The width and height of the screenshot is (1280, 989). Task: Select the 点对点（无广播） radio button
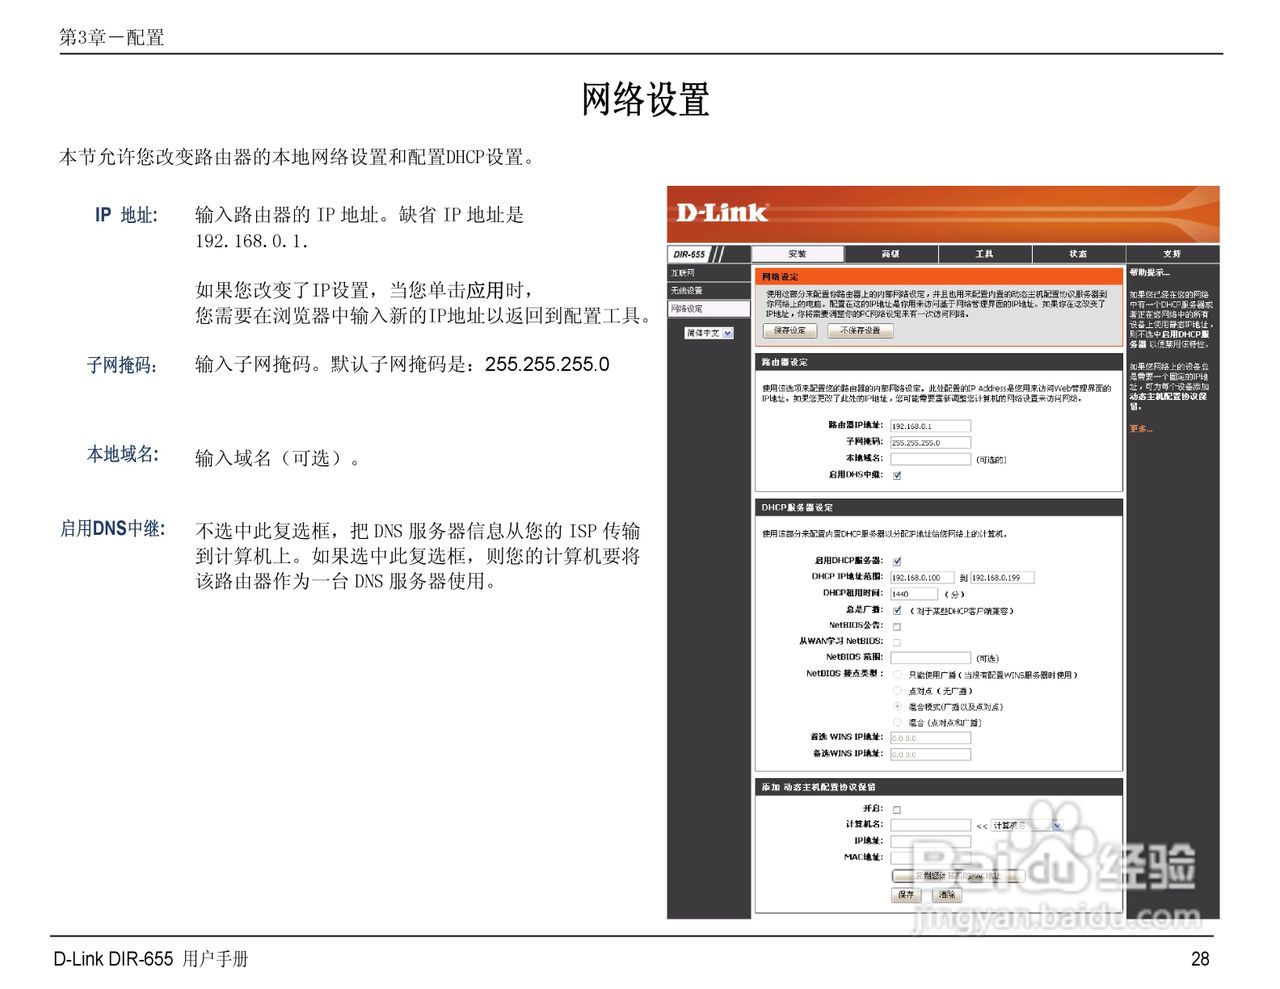(897, 691)
